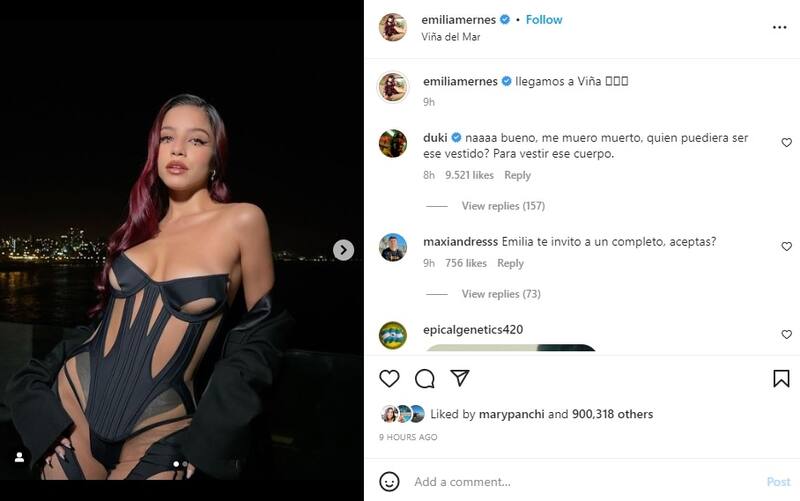Viewport: 800px width, 501px height.
Task: Like maxiandresss's comment
Action: (786, 246)
